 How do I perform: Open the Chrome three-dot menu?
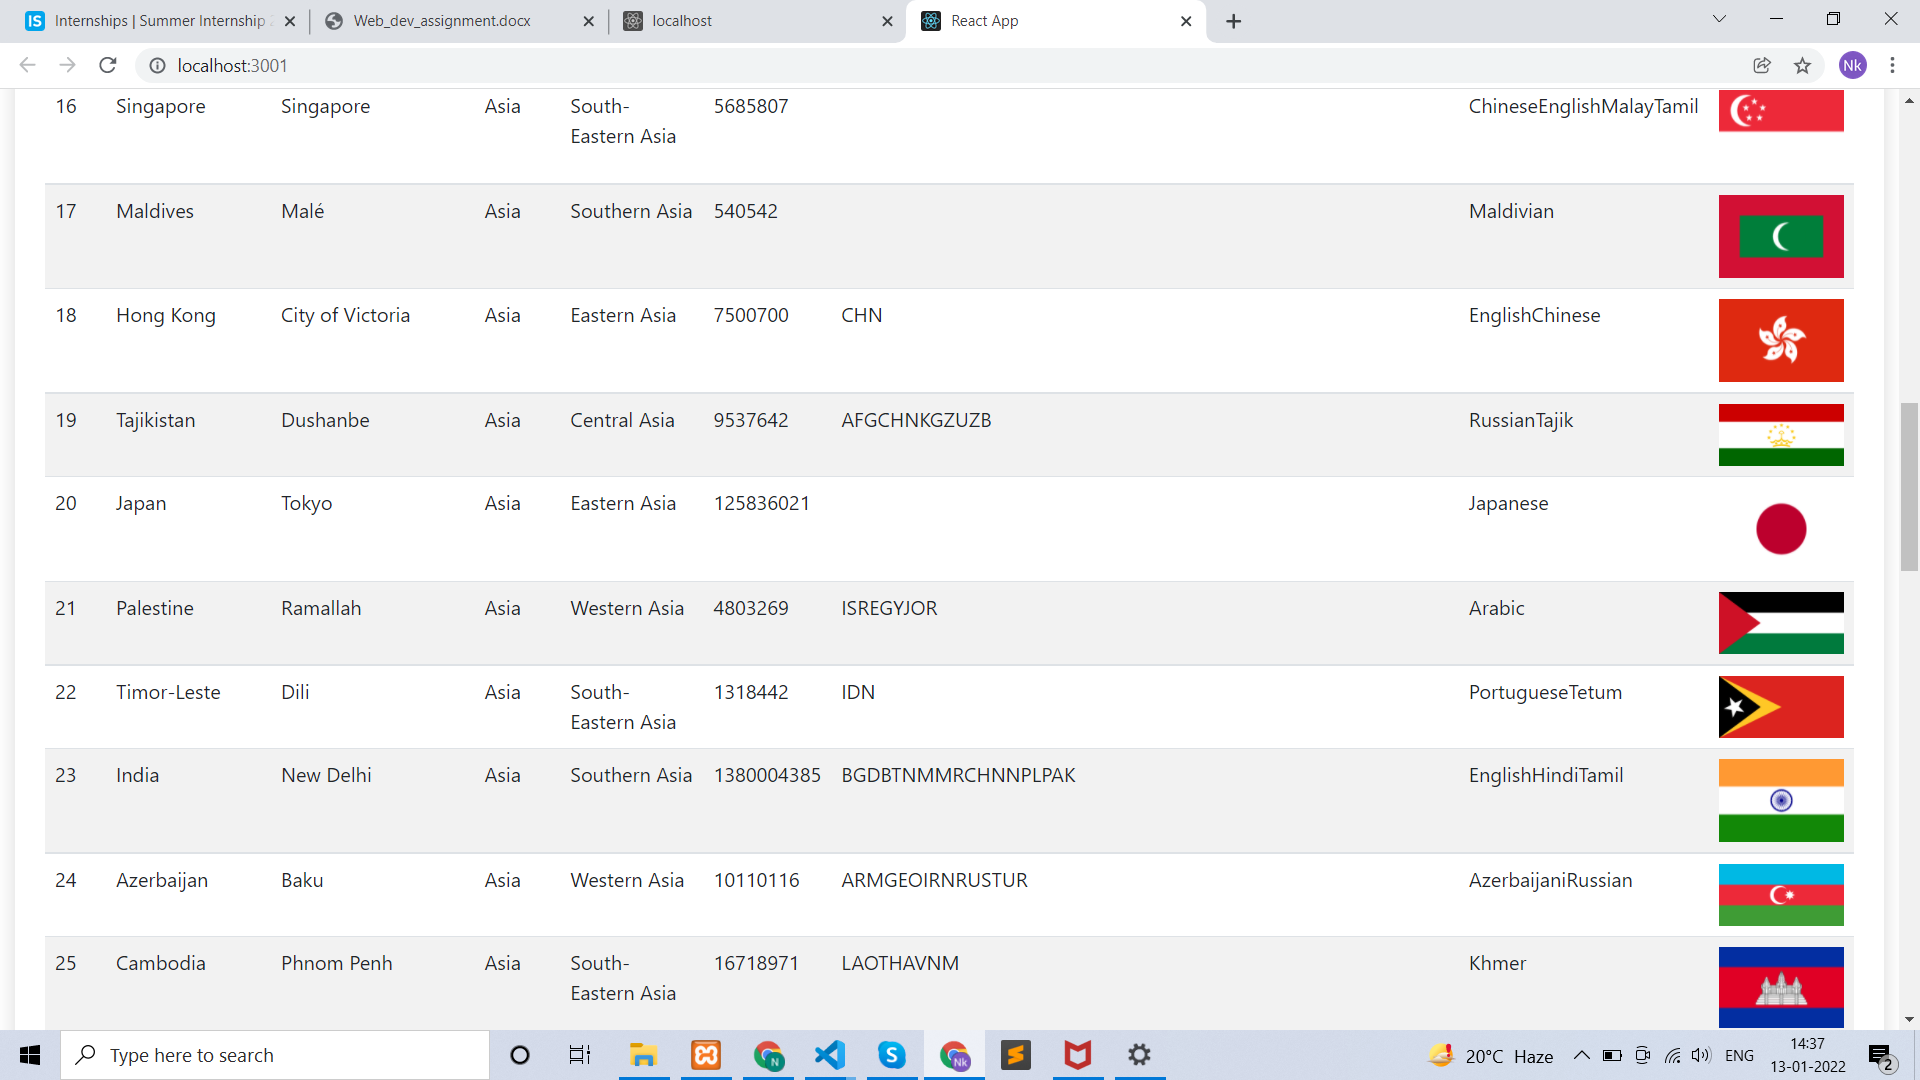1892,65
